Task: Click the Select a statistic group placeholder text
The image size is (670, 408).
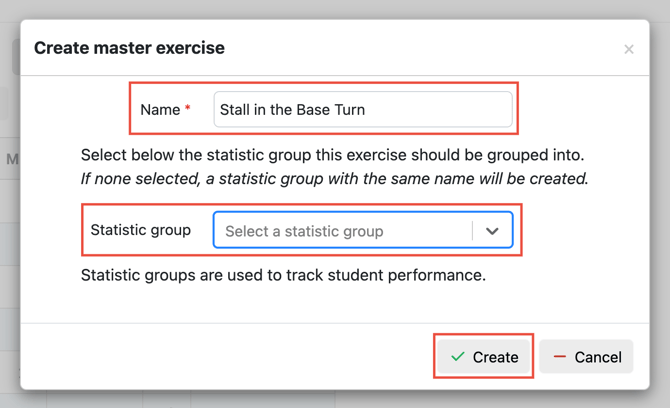Action: (x=304, y=231)
